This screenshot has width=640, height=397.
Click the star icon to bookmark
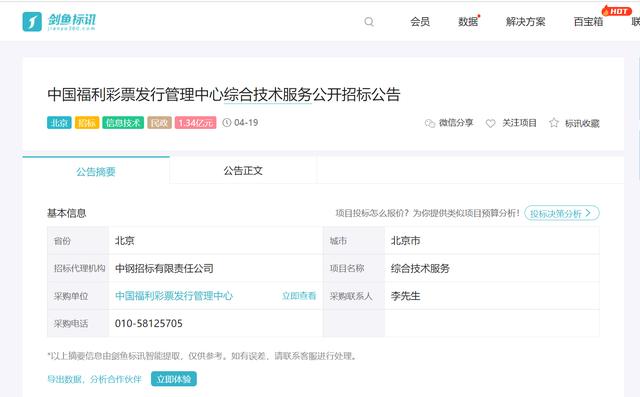(x=553, y=123)
